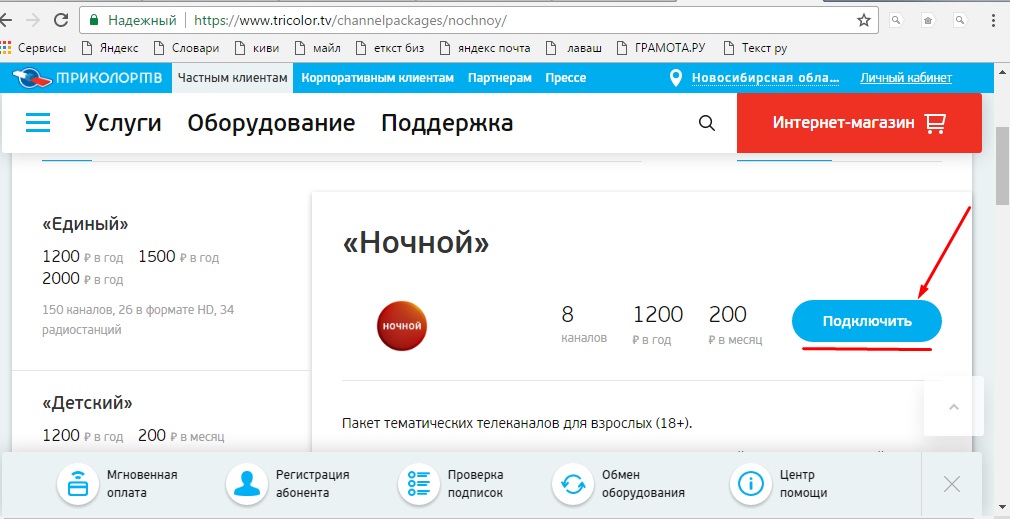Screen dimensions: 1010x519
Task: Open the Центр помощи info icon
Action: click(x=751, y=485)
